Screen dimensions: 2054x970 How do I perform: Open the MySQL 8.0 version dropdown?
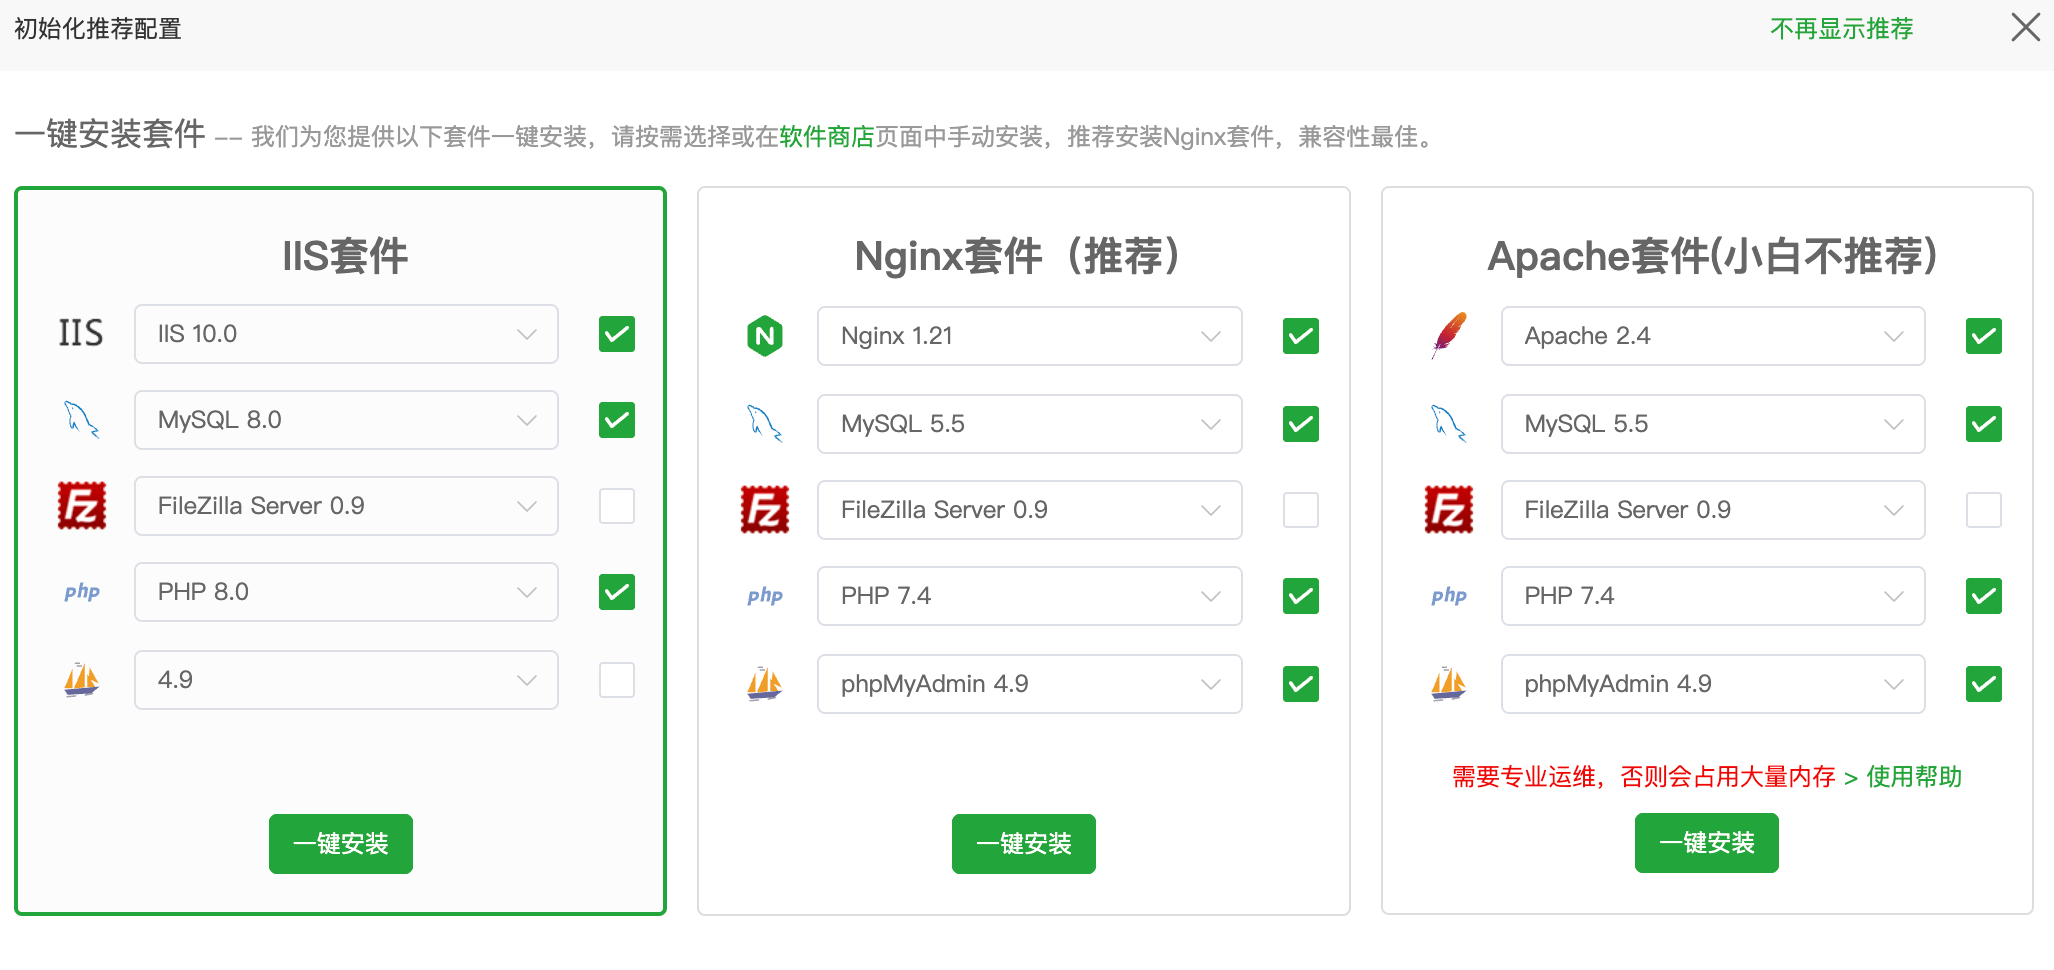[x=346, y=420]
